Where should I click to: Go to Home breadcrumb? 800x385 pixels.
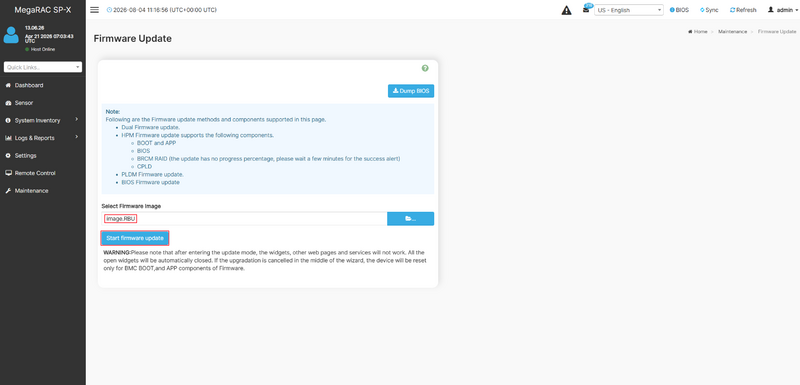point(697,32)
